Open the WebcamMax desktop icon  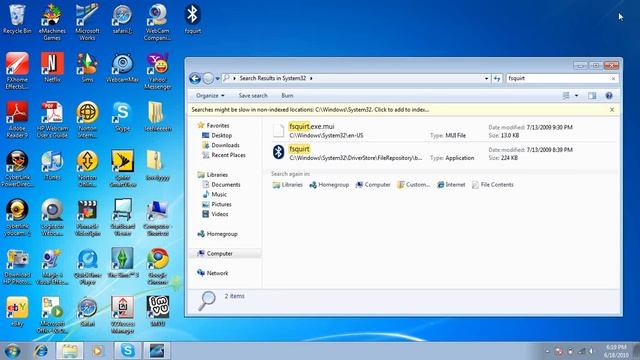point(122,68)
